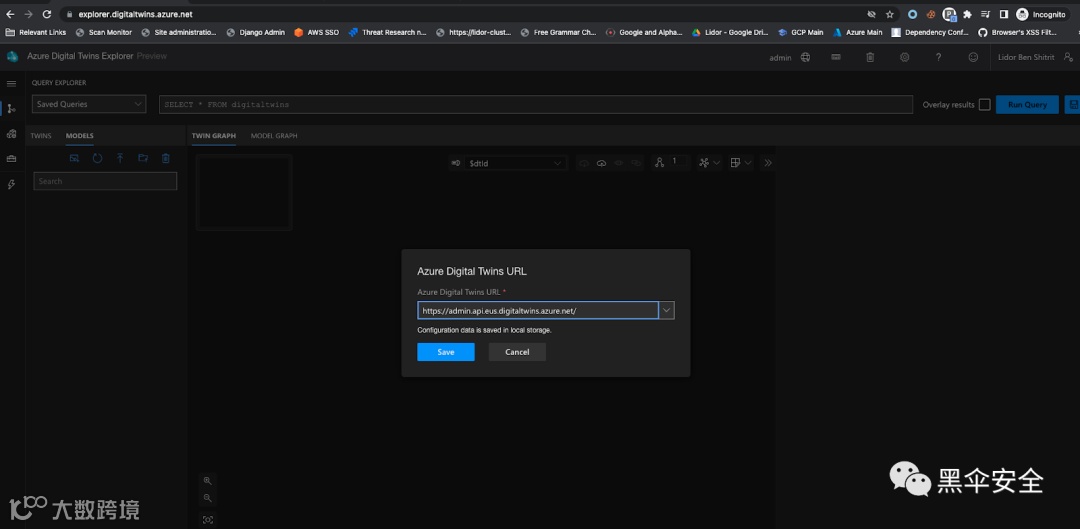This screenshot has width=1080, height=529.
Task: Click the relationship expansion level icon
Action: [x=659, y=163]
